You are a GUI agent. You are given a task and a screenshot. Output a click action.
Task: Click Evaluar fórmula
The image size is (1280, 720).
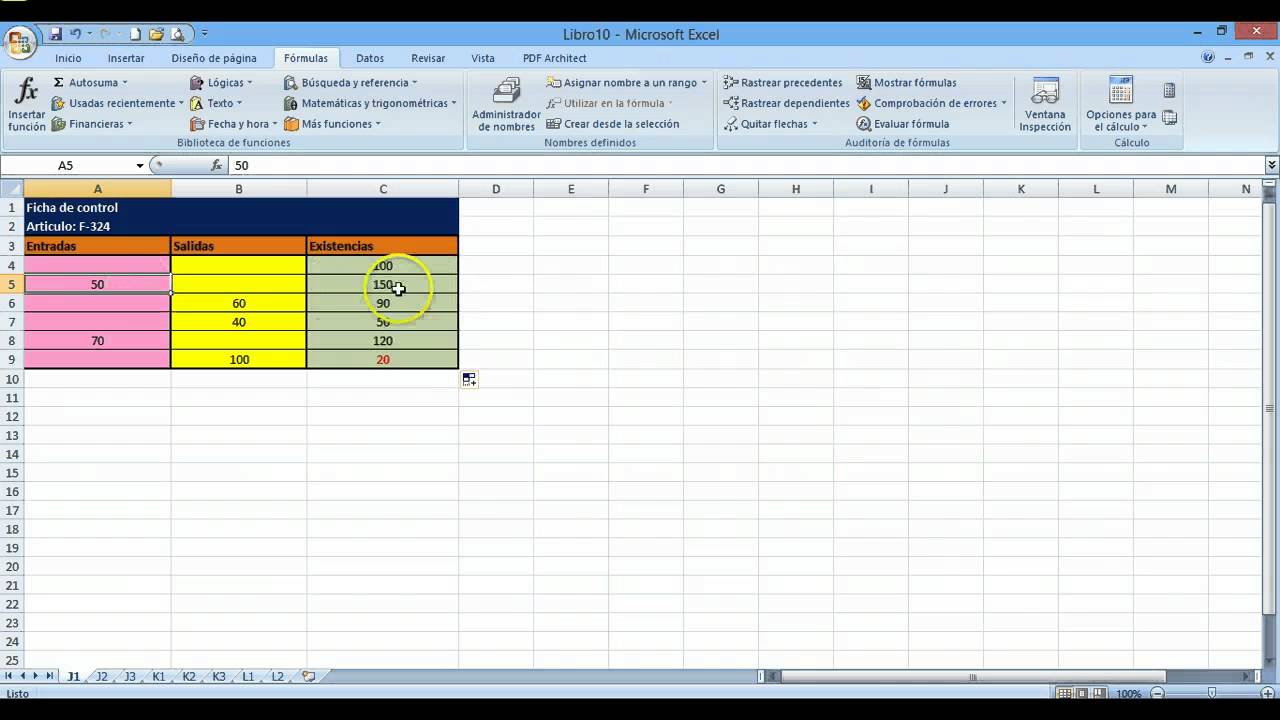point(903,124)
